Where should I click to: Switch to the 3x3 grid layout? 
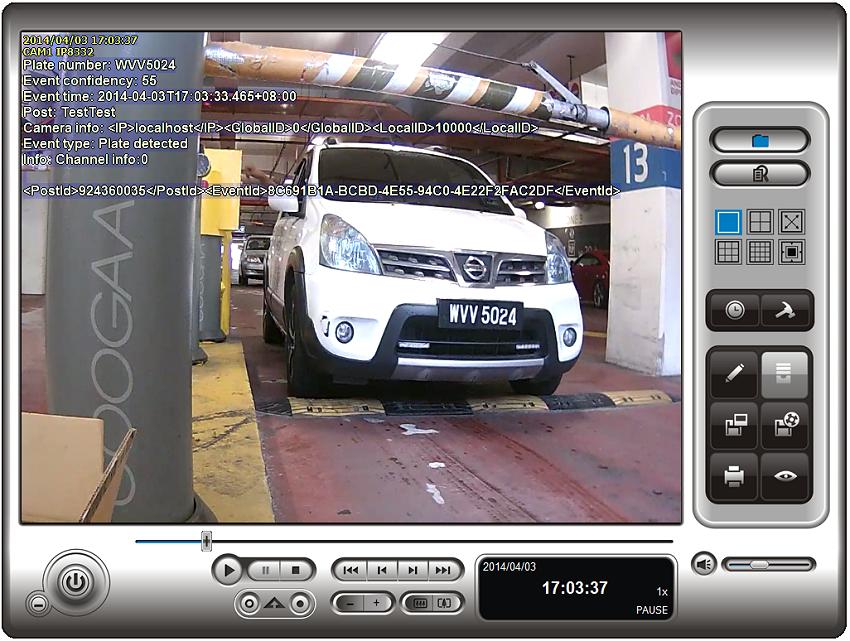[728, 252]
